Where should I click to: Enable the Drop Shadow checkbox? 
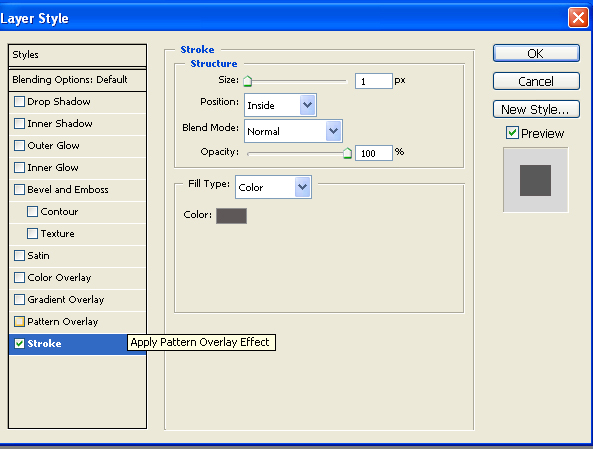pos(19,102)
